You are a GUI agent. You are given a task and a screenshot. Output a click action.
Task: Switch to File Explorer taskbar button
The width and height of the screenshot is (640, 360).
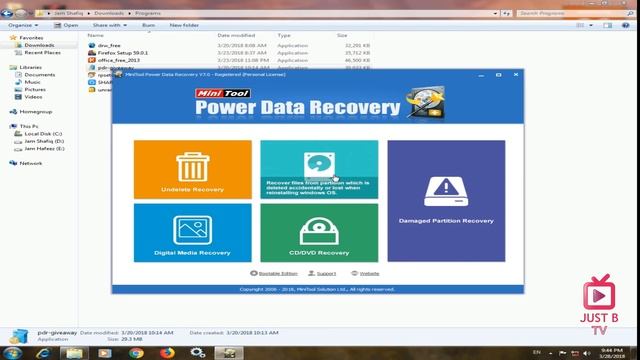(x=74, y=353)
